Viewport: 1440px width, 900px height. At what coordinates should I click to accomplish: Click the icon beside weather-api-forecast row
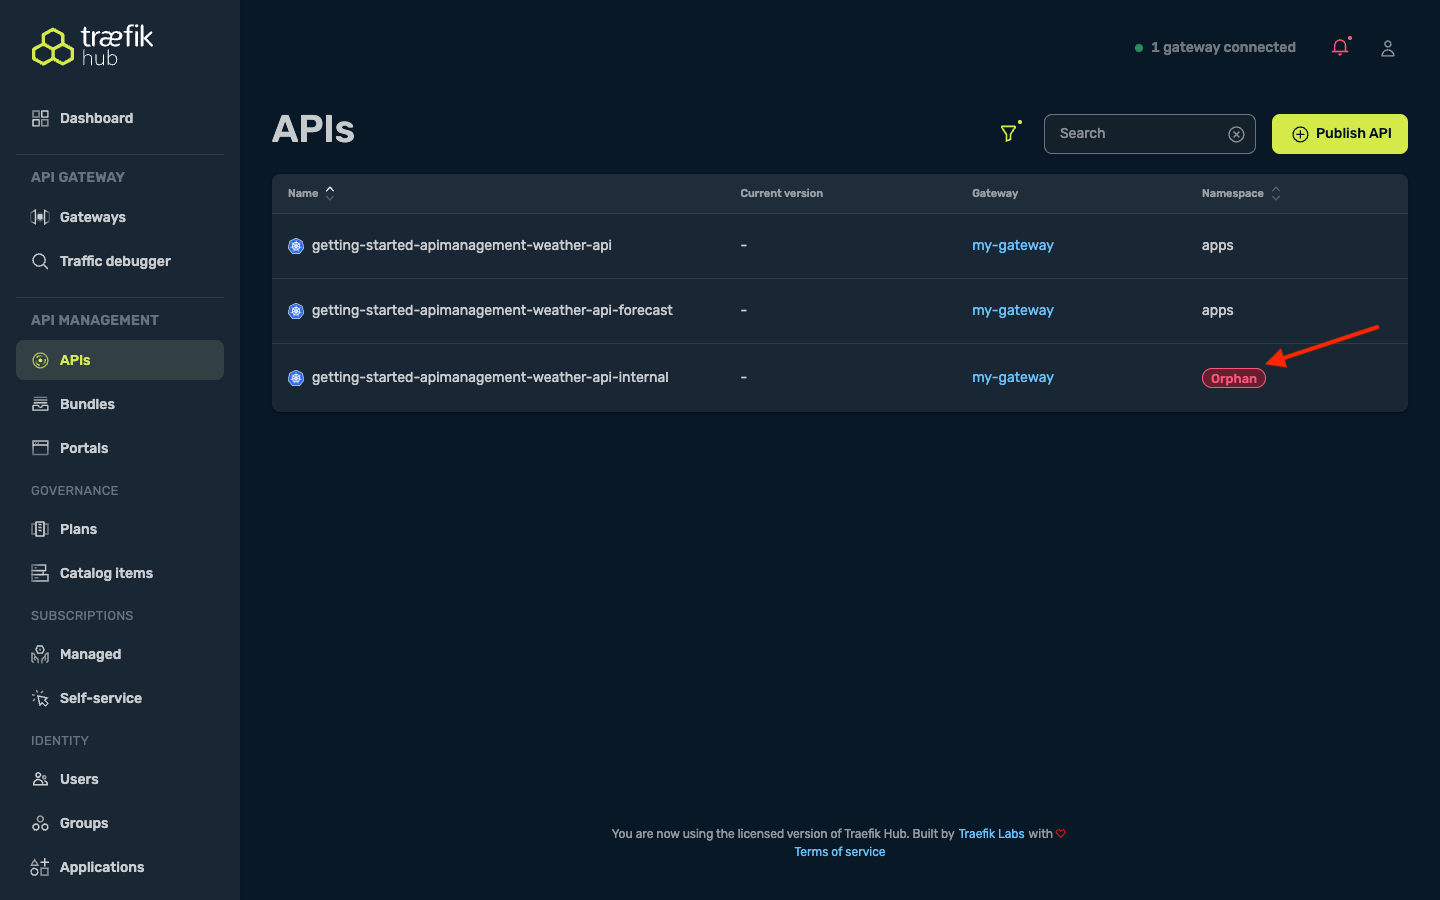coord(296,311)
